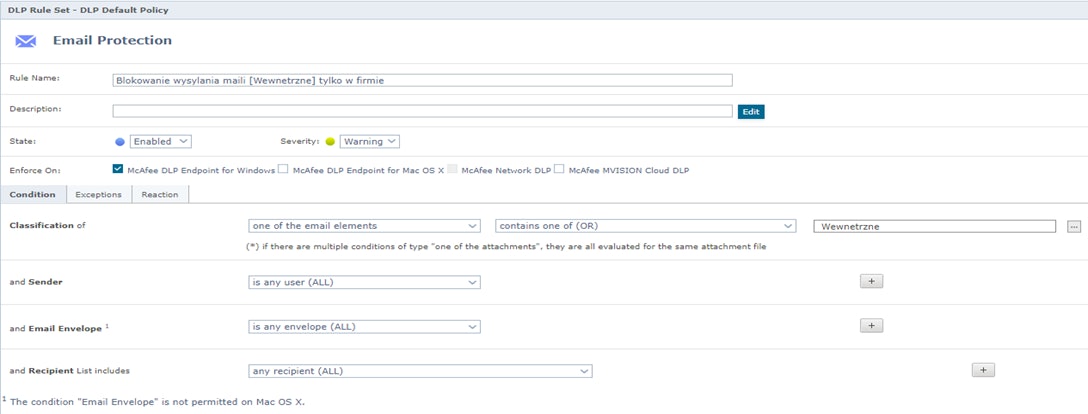Click the yellow Severity warning indicator dot
The height and width of the screenshot is (414, 1088).
click(329, 142)
